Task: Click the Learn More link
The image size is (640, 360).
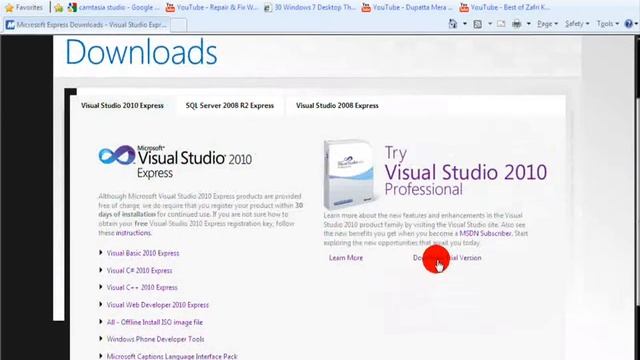Action: (346, 258)
